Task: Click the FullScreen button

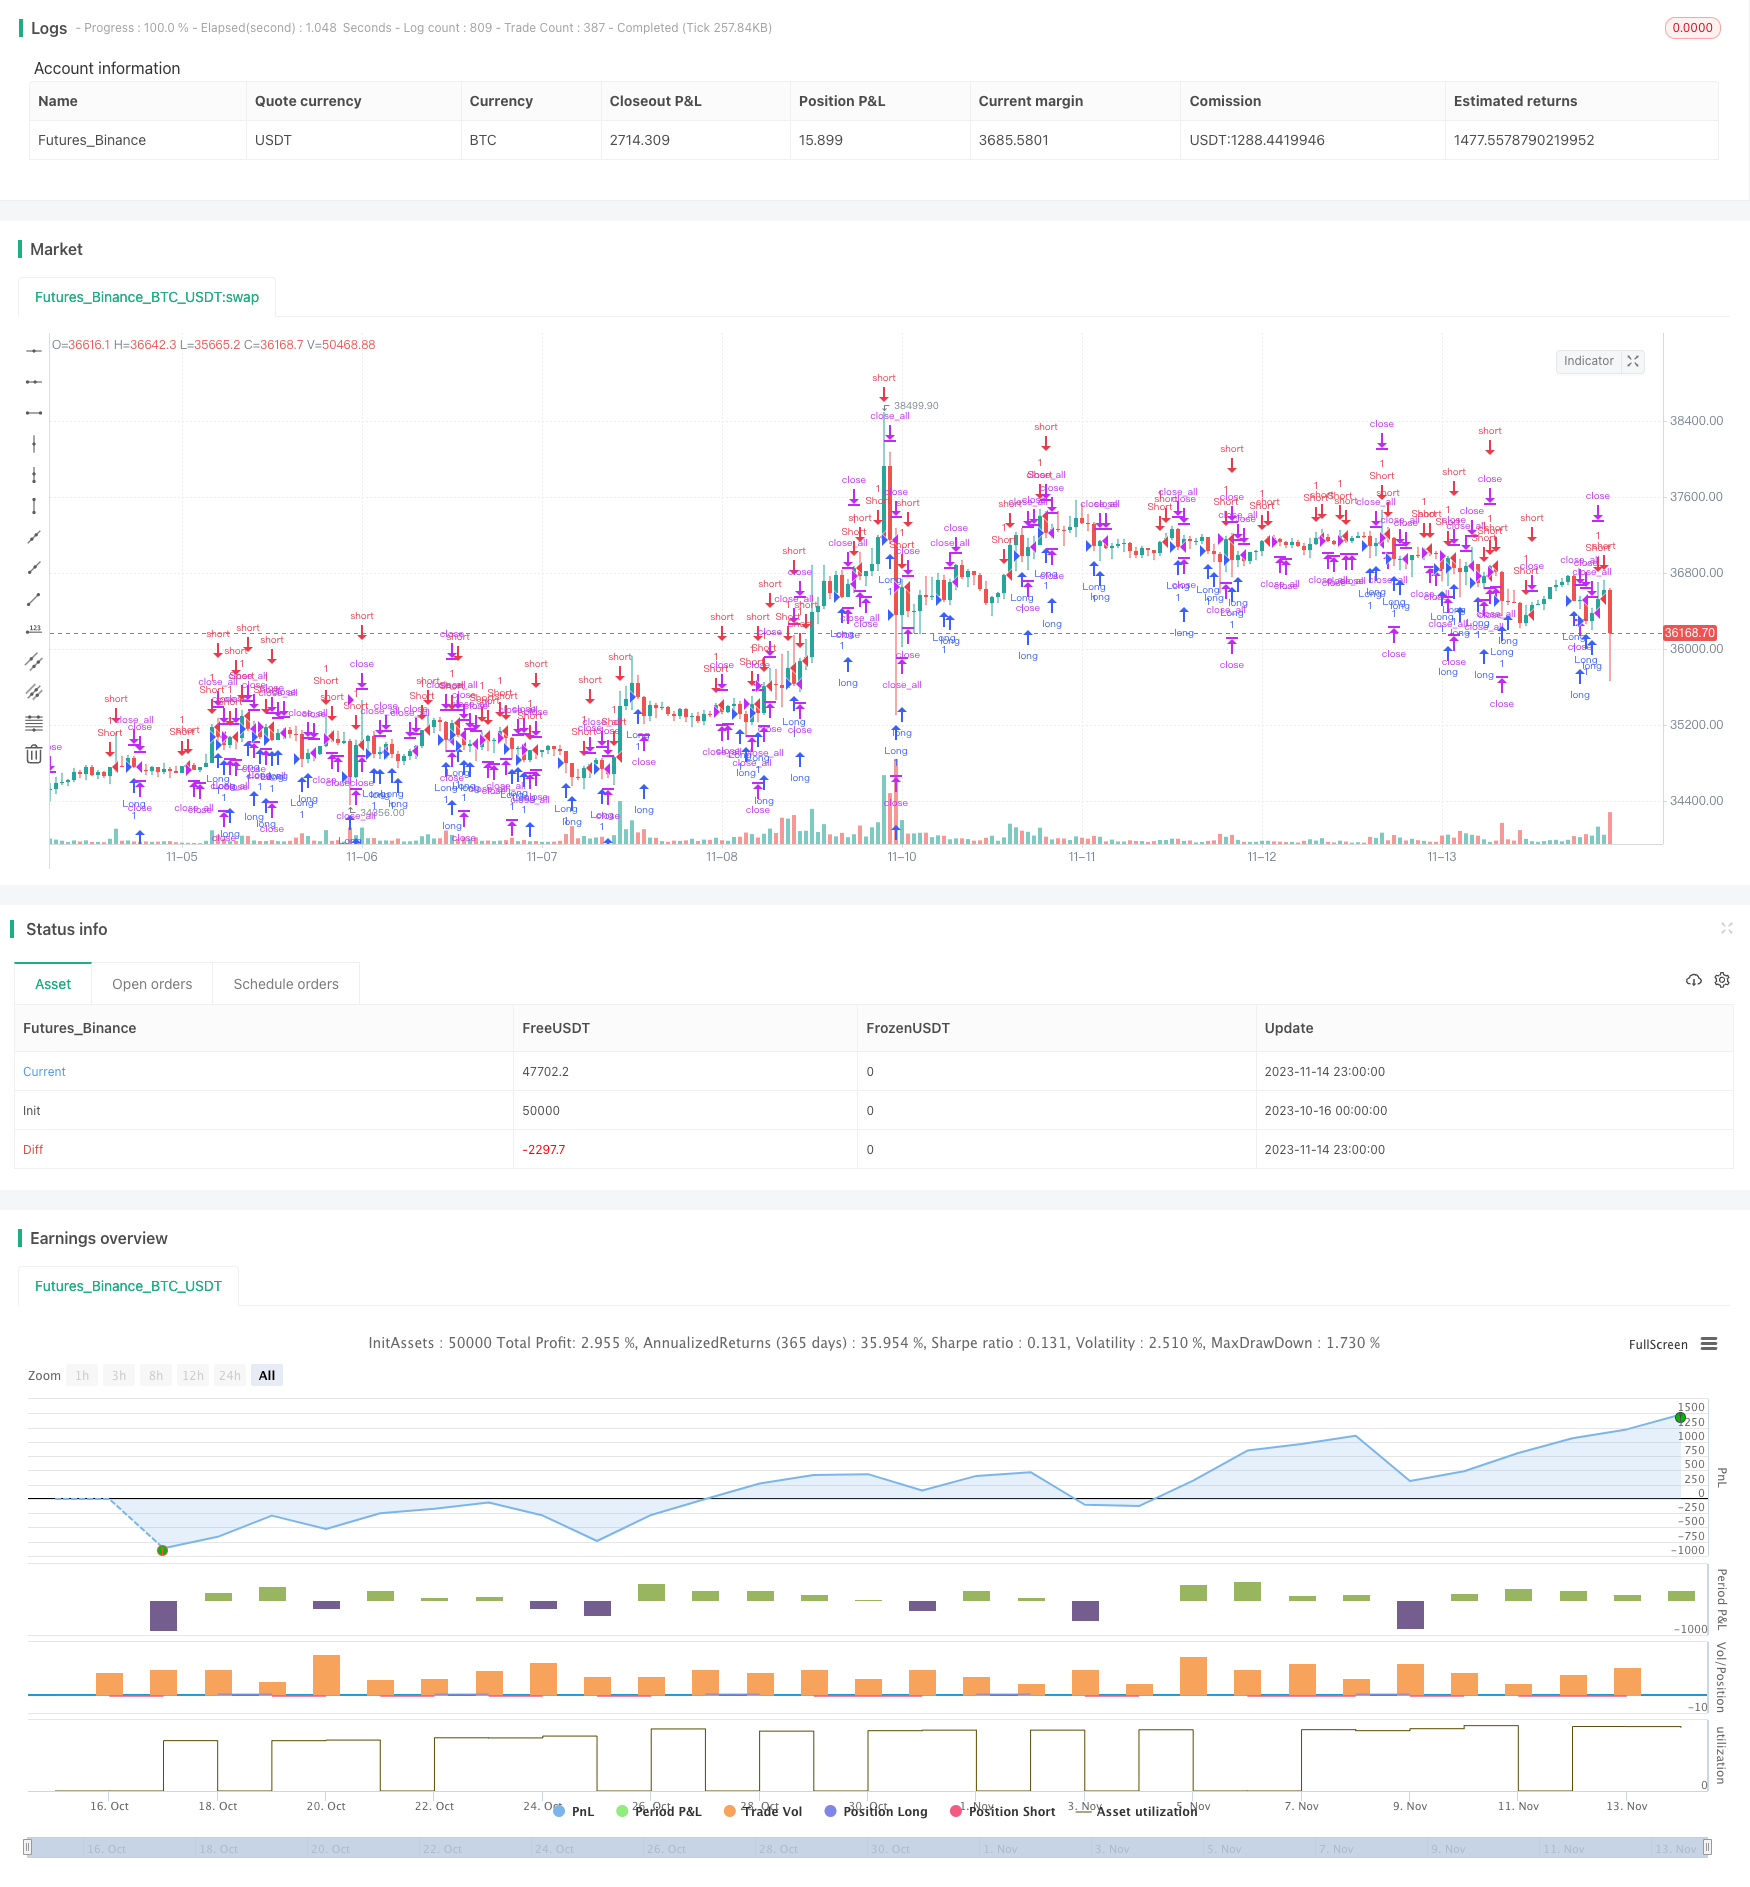Action: (x=1658, y=1344)
